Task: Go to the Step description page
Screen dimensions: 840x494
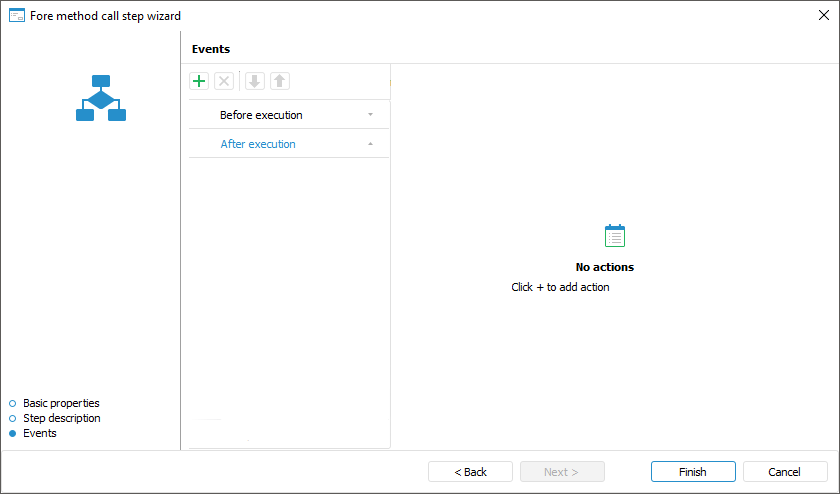Action: [61, 418]
